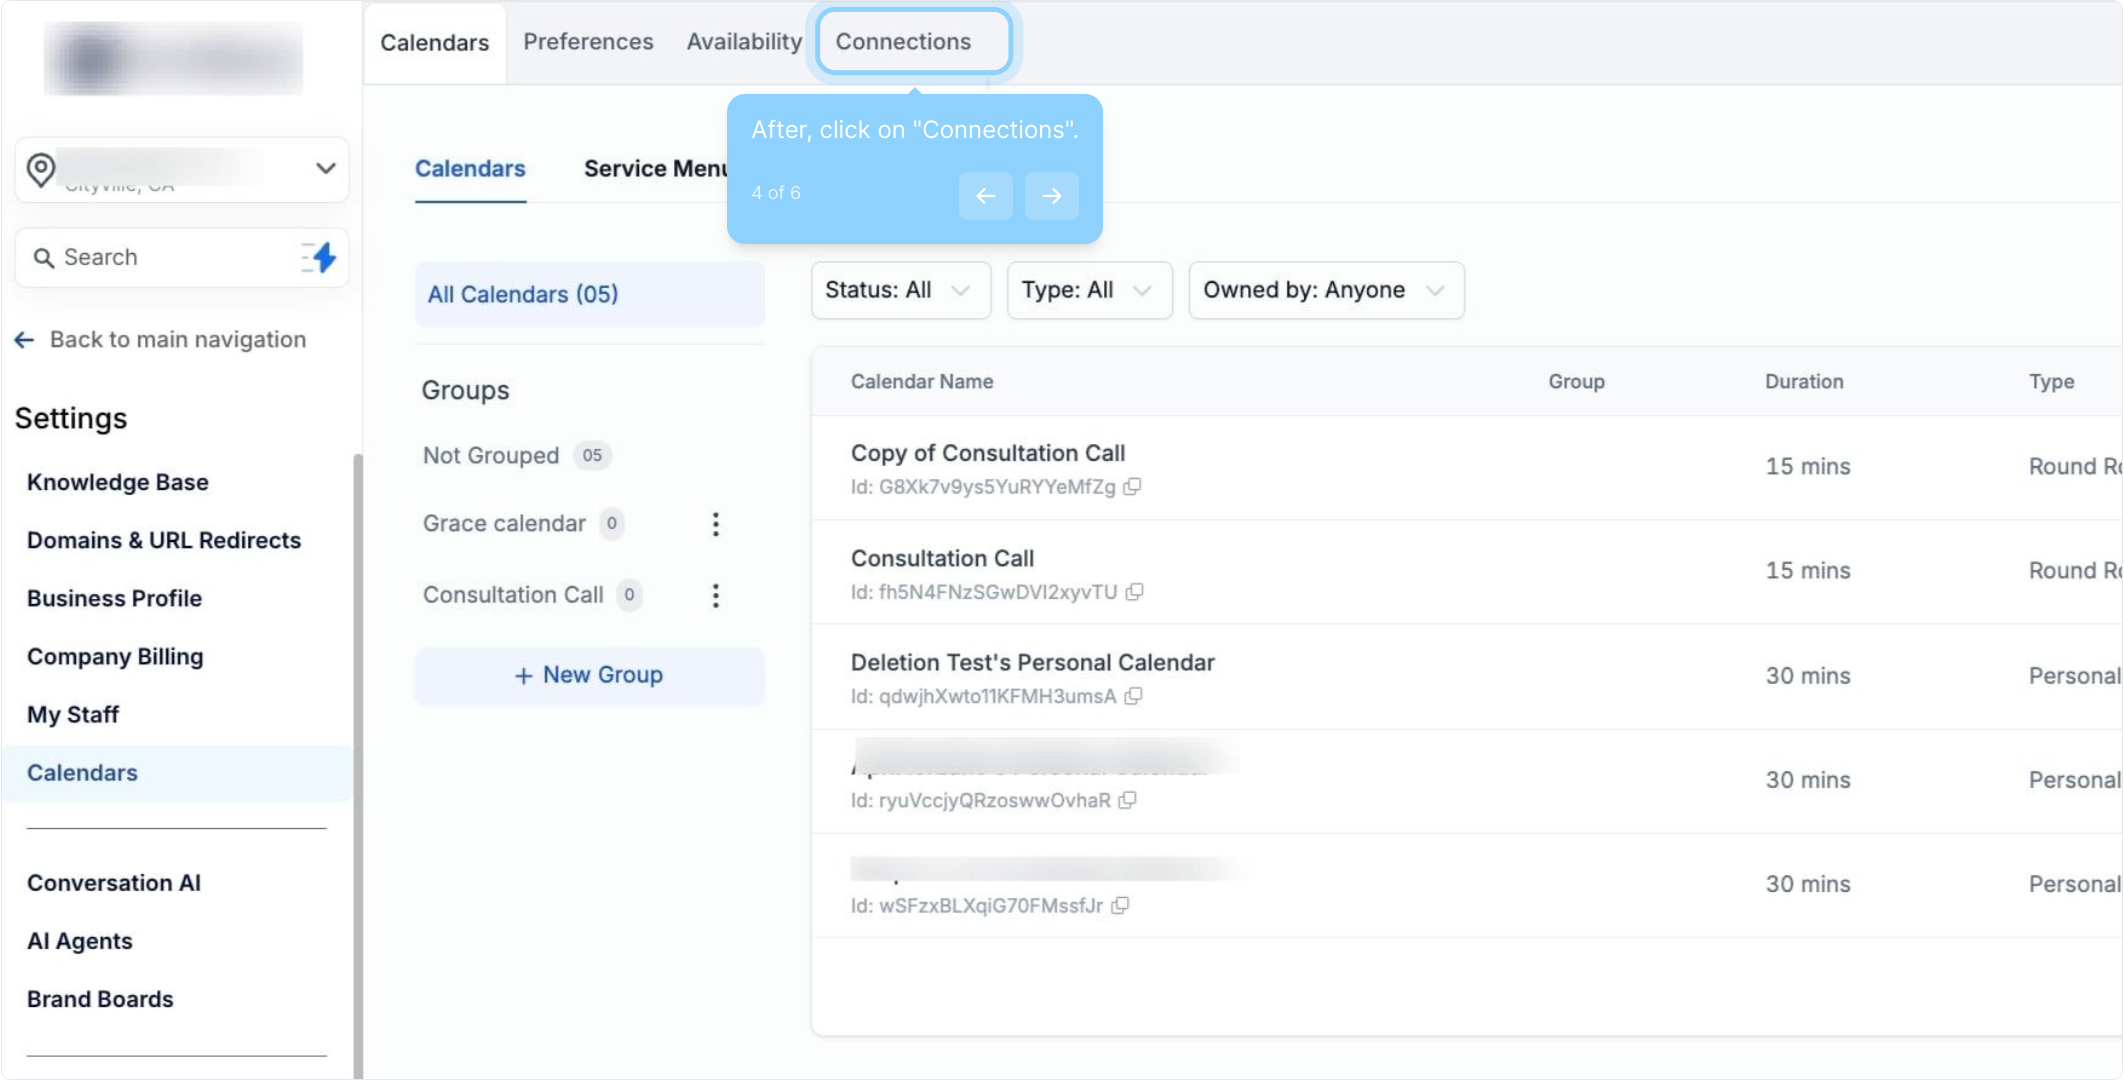Open Consultation Call group three-dot menu
2124x1080 pixels.
click(x=715, y=596)
